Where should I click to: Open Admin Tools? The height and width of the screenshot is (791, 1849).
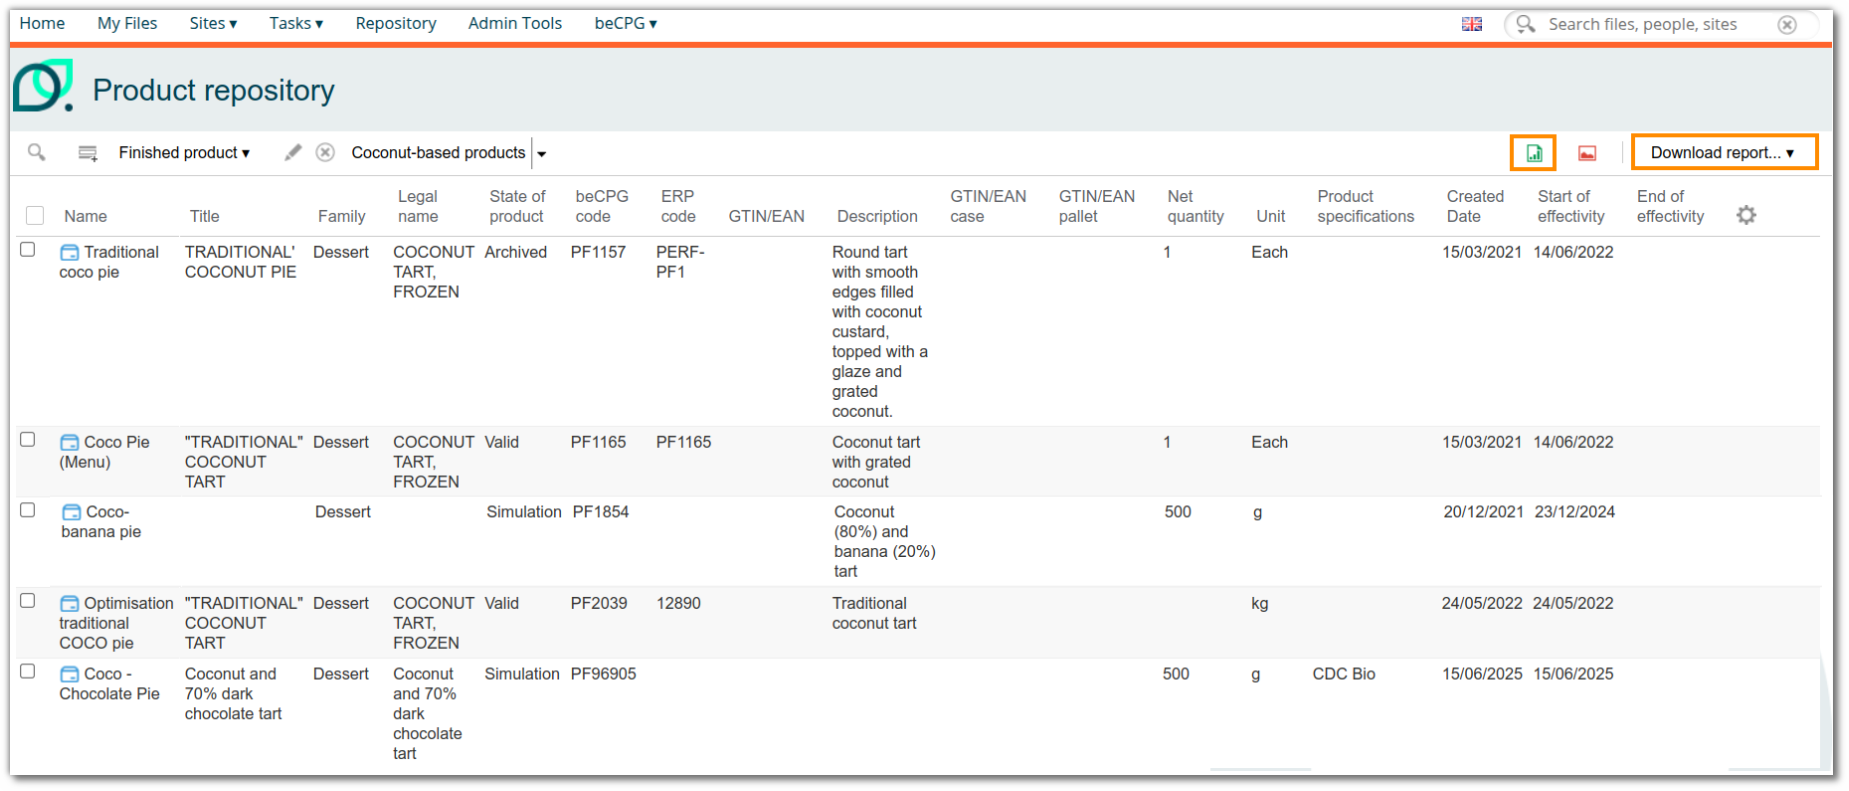[x=515, y=23]
